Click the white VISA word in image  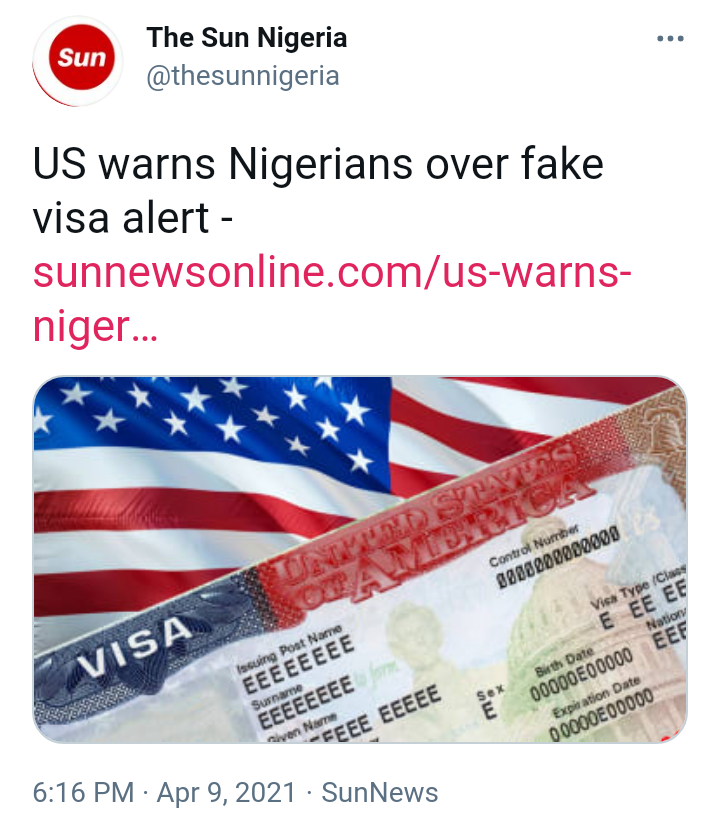click(135, 648)
